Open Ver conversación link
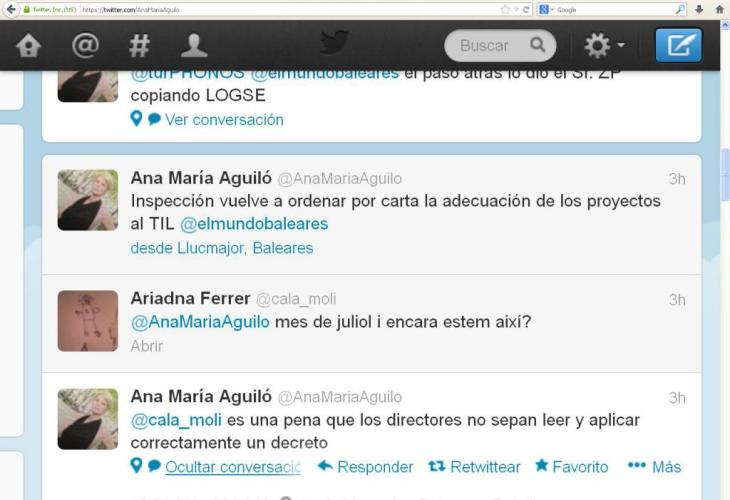The width and height of the screenshot is (730, 500). pyautogui.click(x=224, y=120)
